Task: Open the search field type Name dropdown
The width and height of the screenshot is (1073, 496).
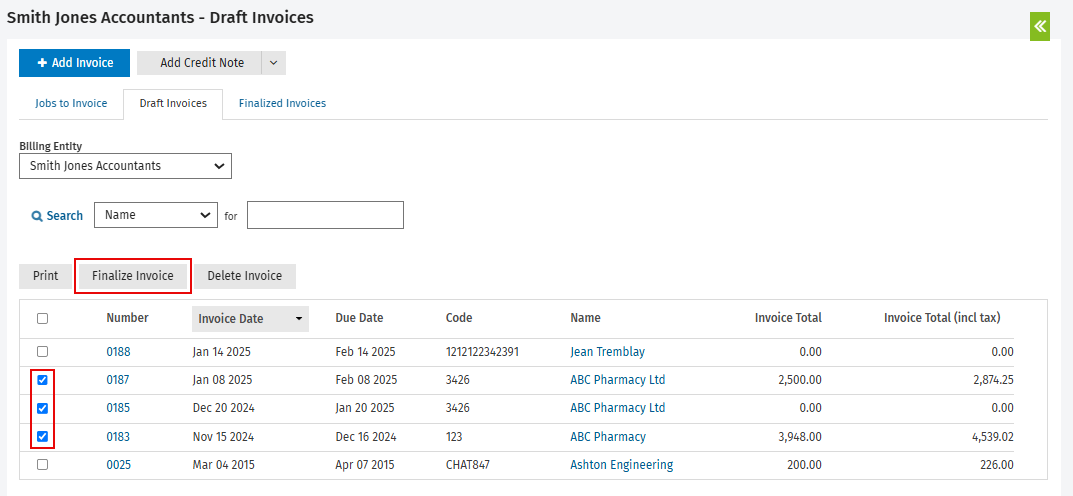Action: (155, 215)
